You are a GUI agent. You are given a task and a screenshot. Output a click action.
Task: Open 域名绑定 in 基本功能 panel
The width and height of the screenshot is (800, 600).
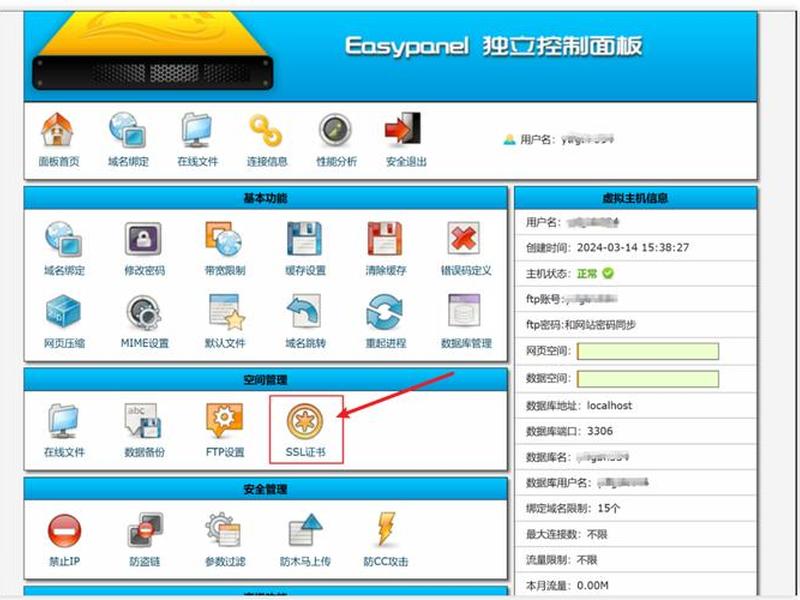[64, 238]
